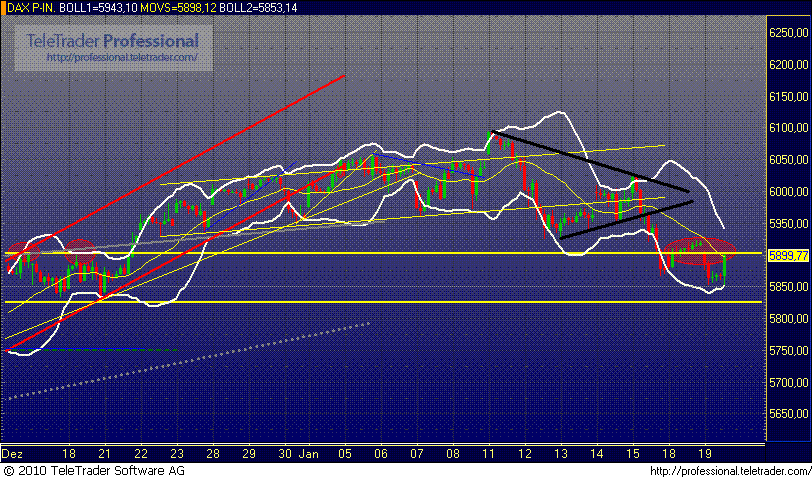Click the 6100,00 price axis label

[788, 128]
